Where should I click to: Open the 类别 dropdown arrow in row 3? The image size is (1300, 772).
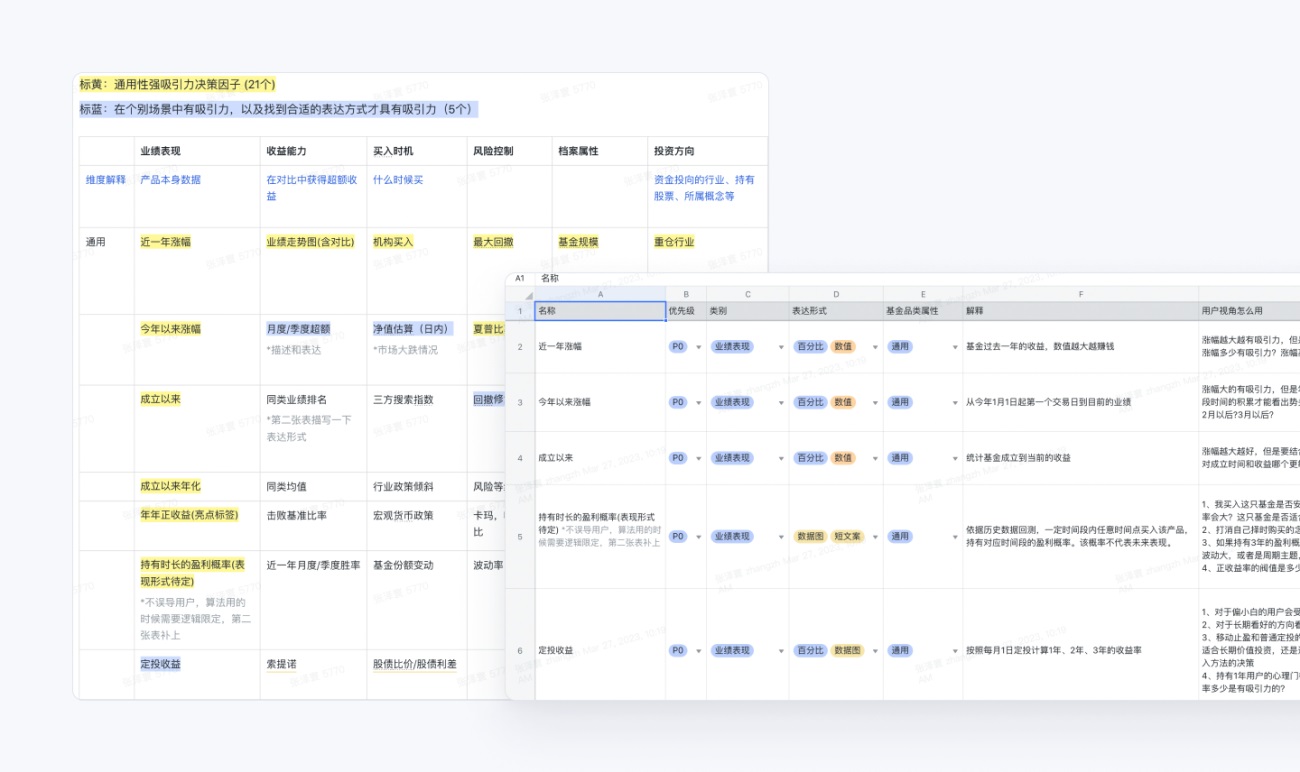[781, 403]
